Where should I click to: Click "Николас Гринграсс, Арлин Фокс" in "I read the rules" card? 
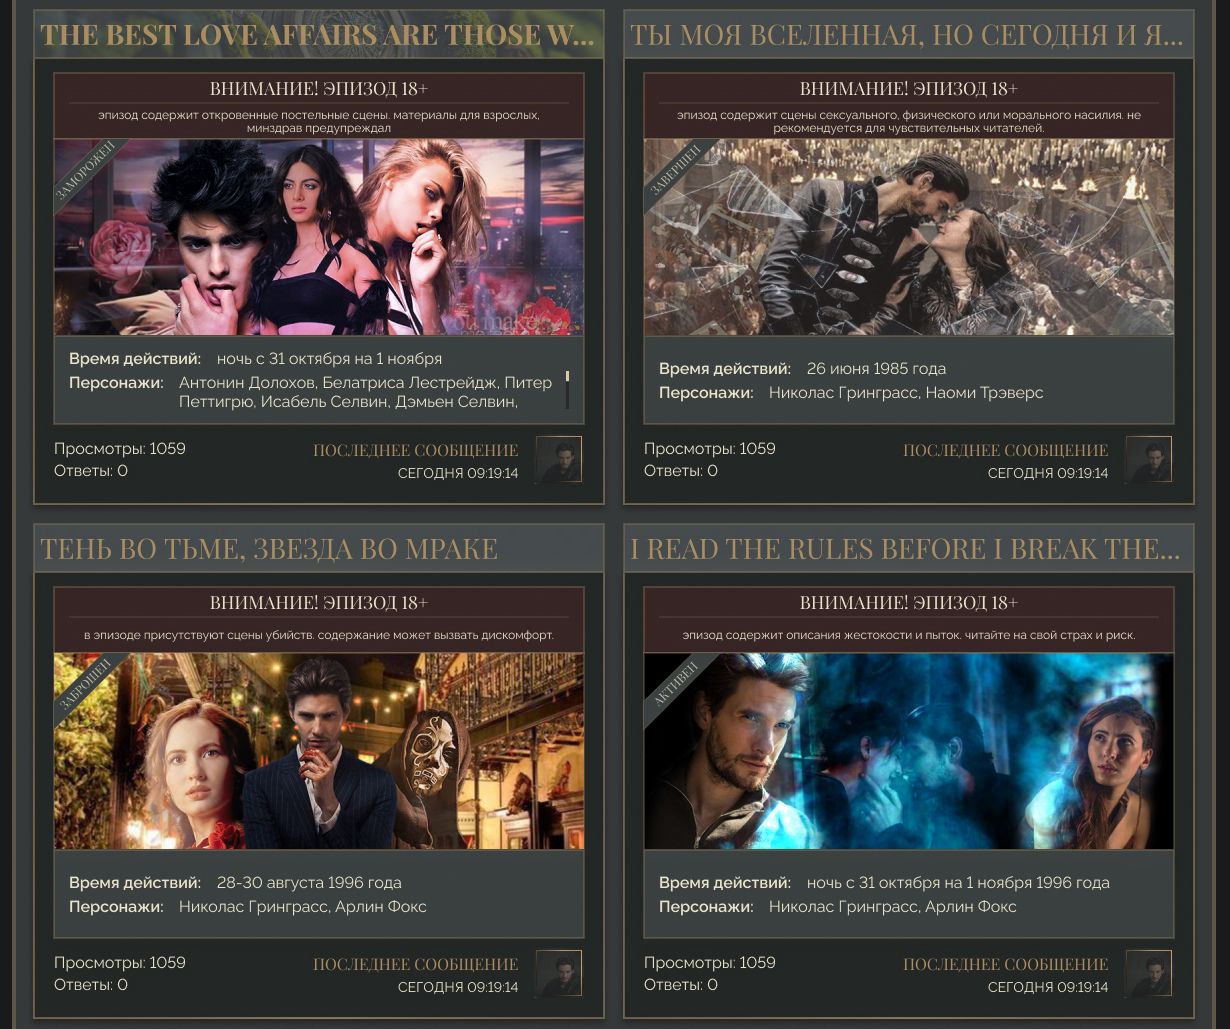pos(893,907)
